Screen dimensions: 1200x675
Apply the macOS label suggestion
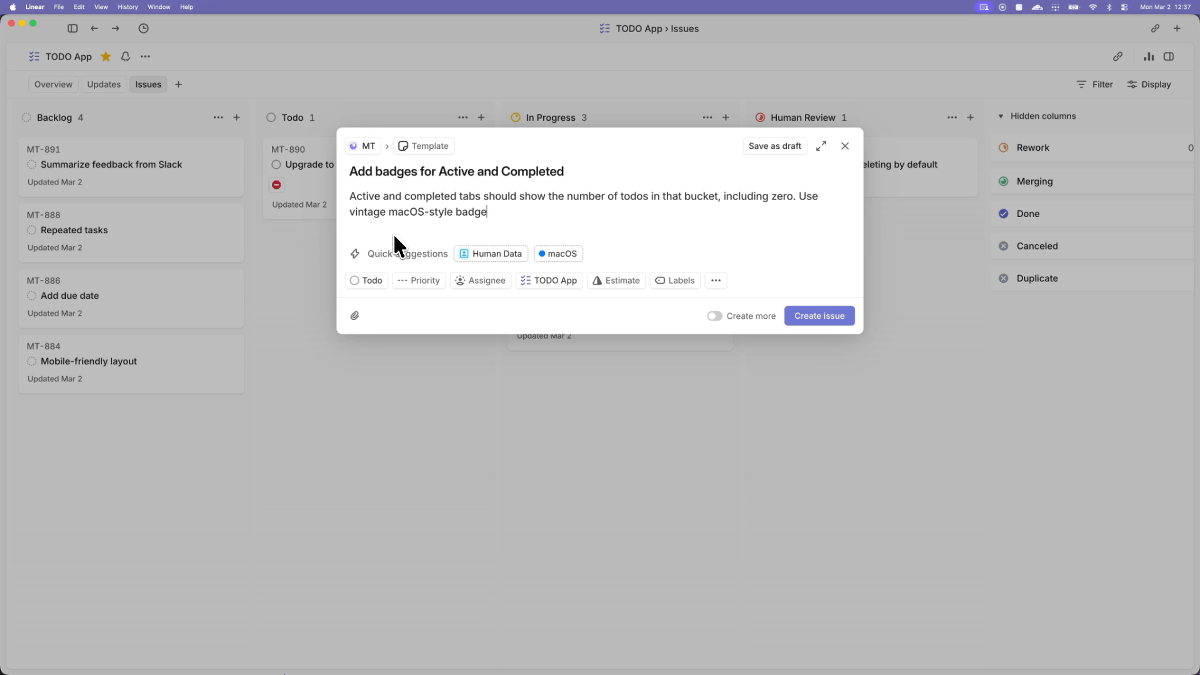pyautogui.click(x=558, y=254)
